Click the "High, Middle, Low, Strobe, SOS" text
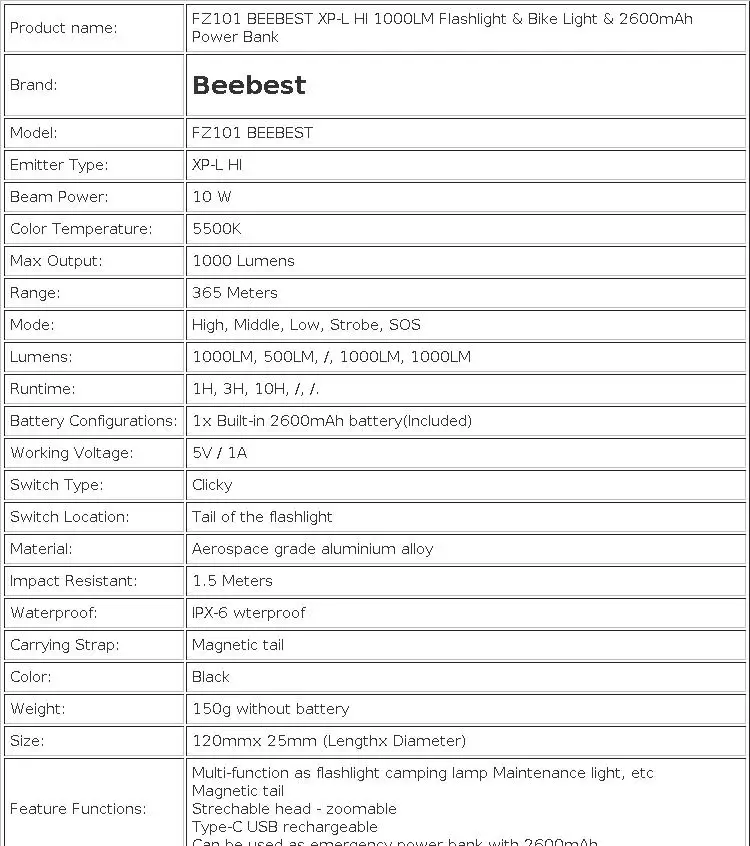This screenshot has height=846, width=750. (x=306, y=325)
